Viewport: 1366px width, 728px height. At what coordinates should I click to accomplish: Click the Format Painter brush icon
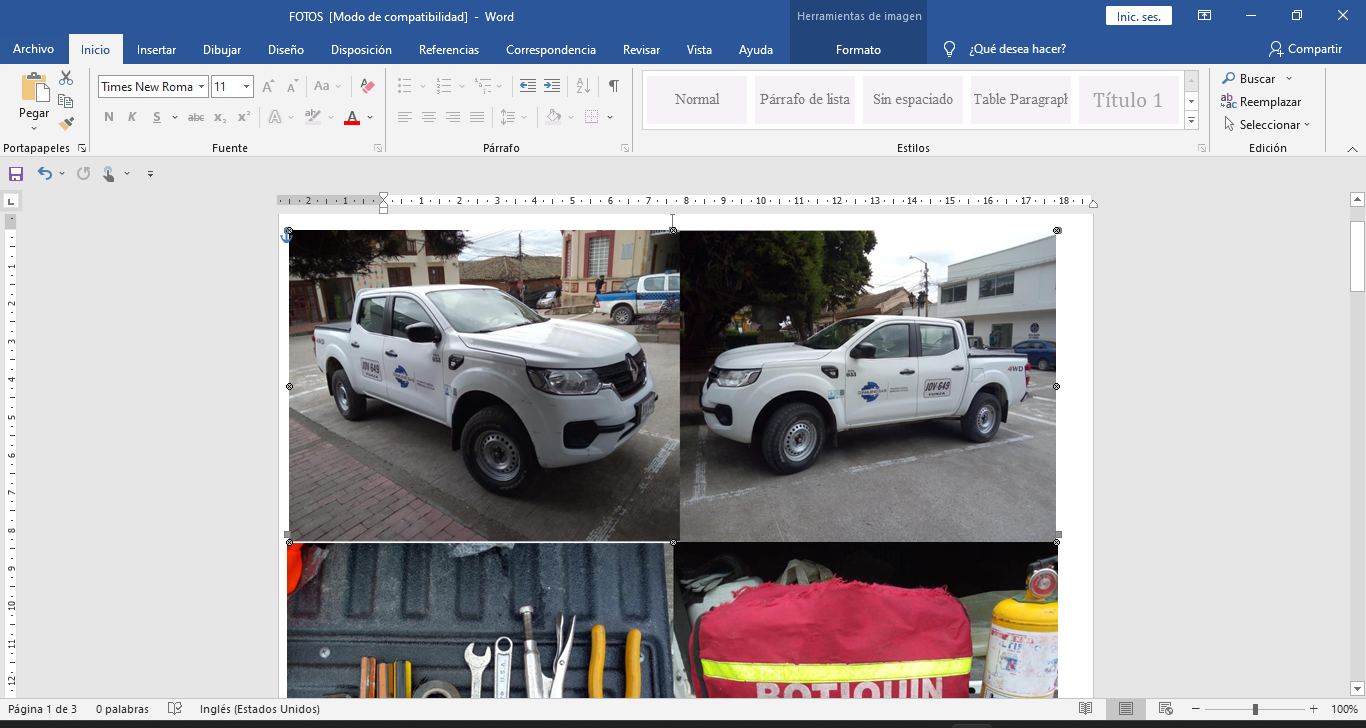pos(66,124)
